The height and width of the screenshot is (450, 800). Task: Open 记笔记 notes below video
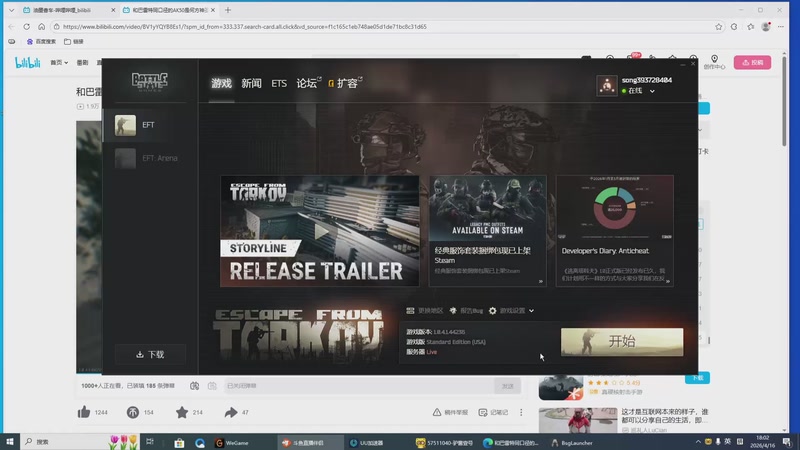click(493, 412)
